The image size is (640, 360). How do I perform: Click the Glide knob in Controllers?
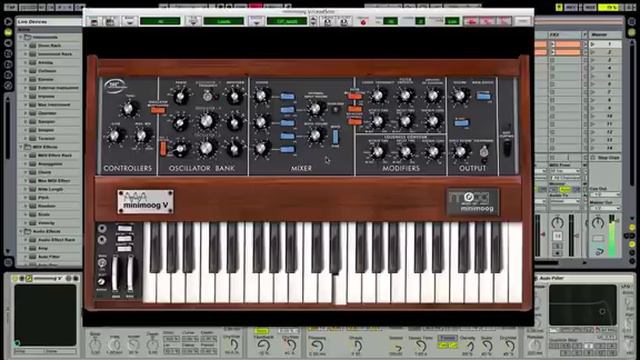point(116,135)
